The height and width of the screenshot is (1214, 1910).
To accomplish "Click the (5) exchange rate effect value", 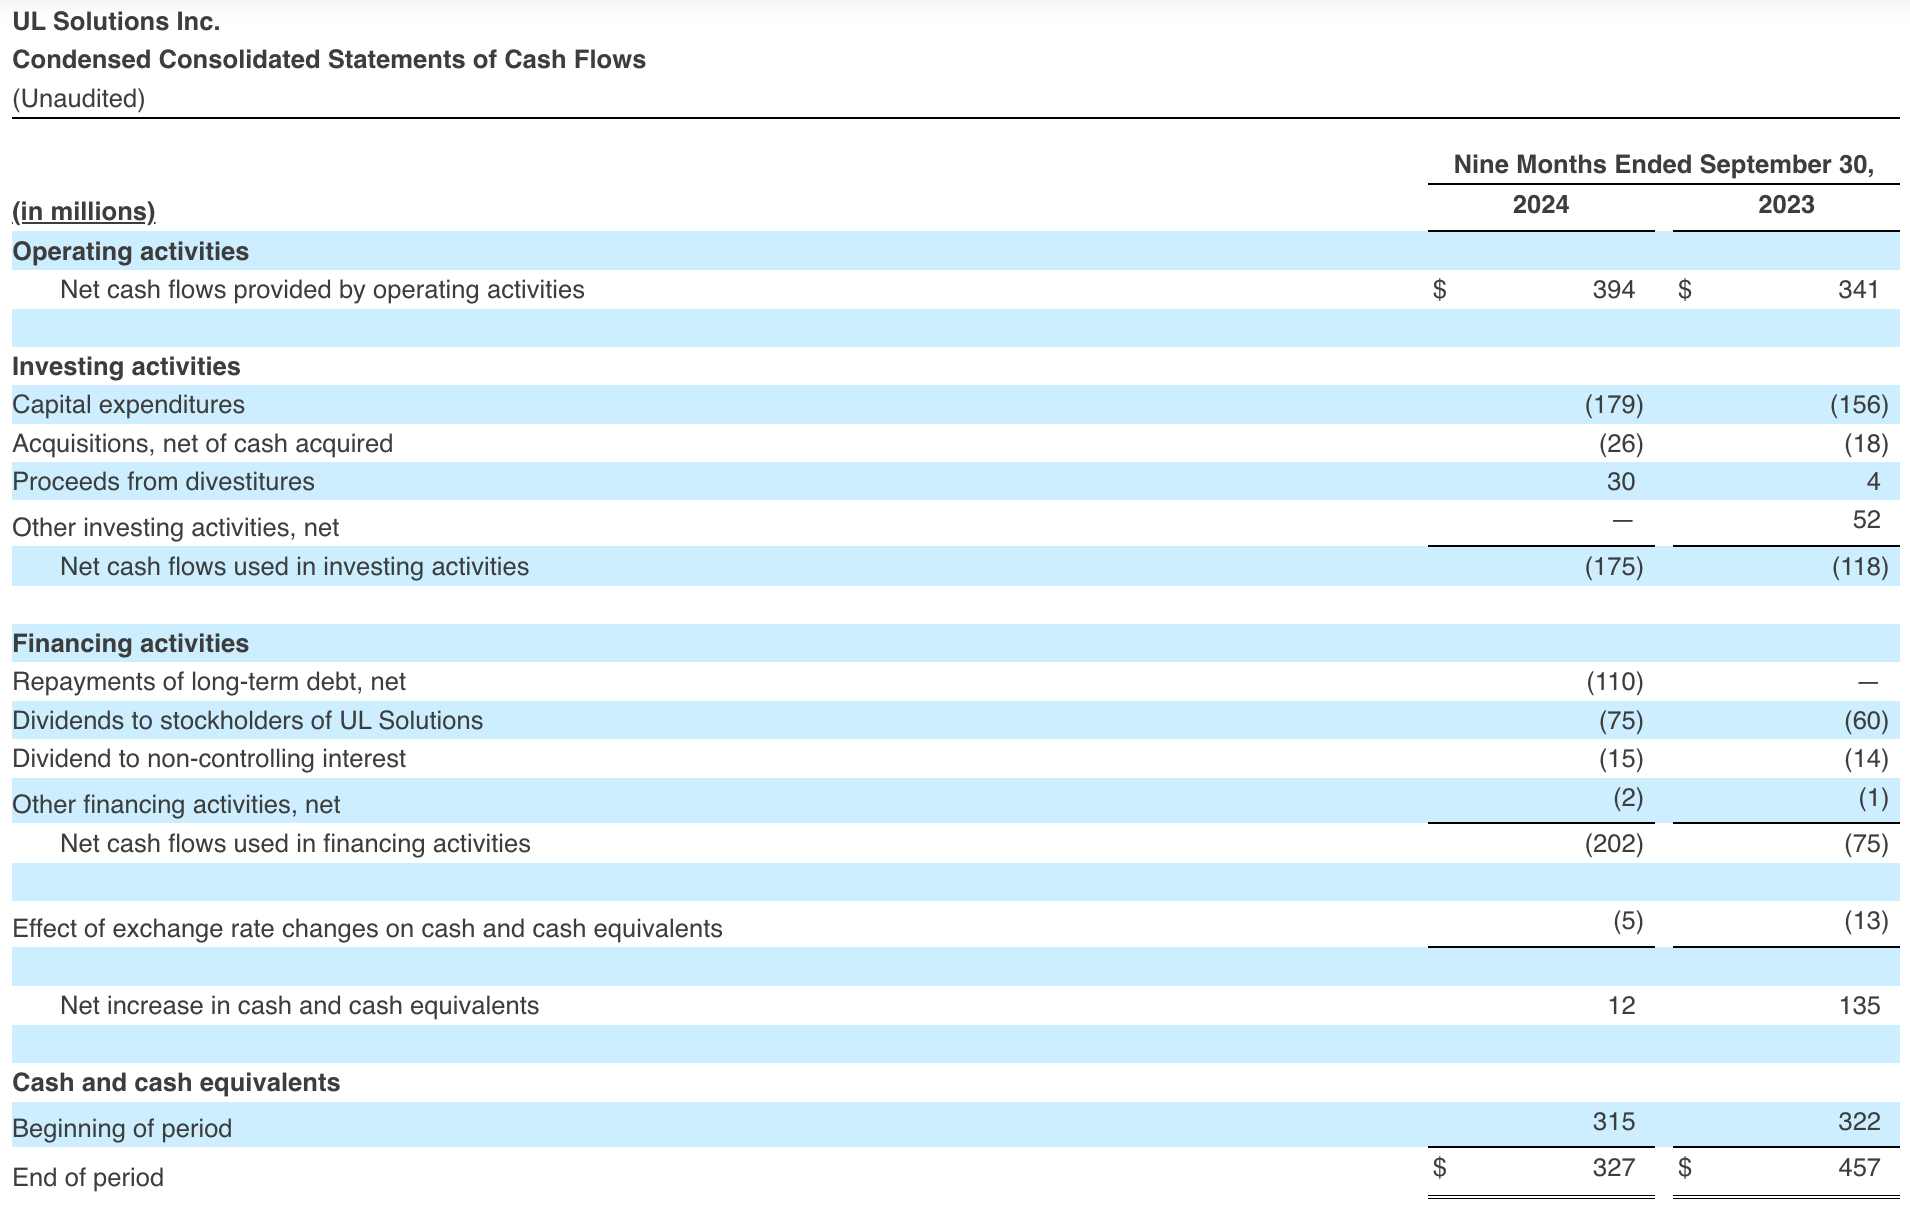I will [1628, 921].
